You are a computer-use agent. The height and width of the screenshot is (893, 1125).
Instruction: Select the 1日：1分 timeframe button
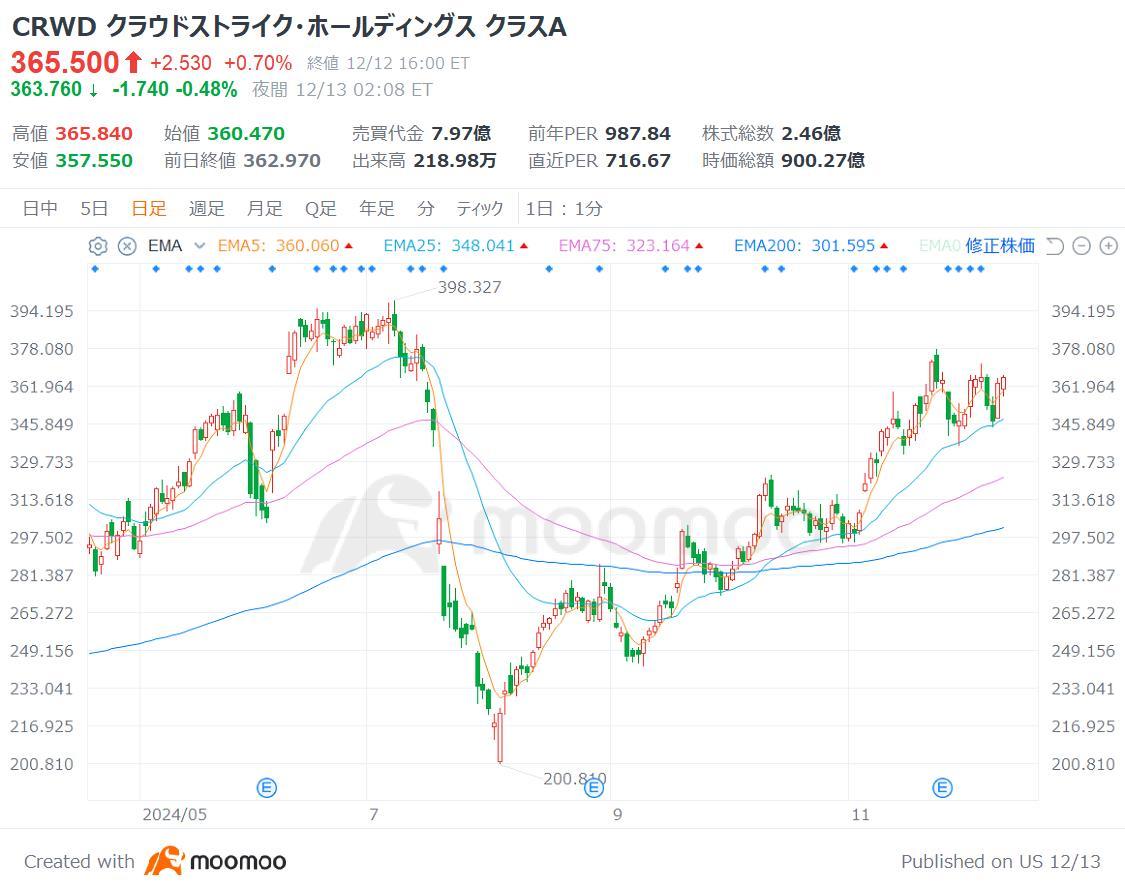click(x=564, y=209)
